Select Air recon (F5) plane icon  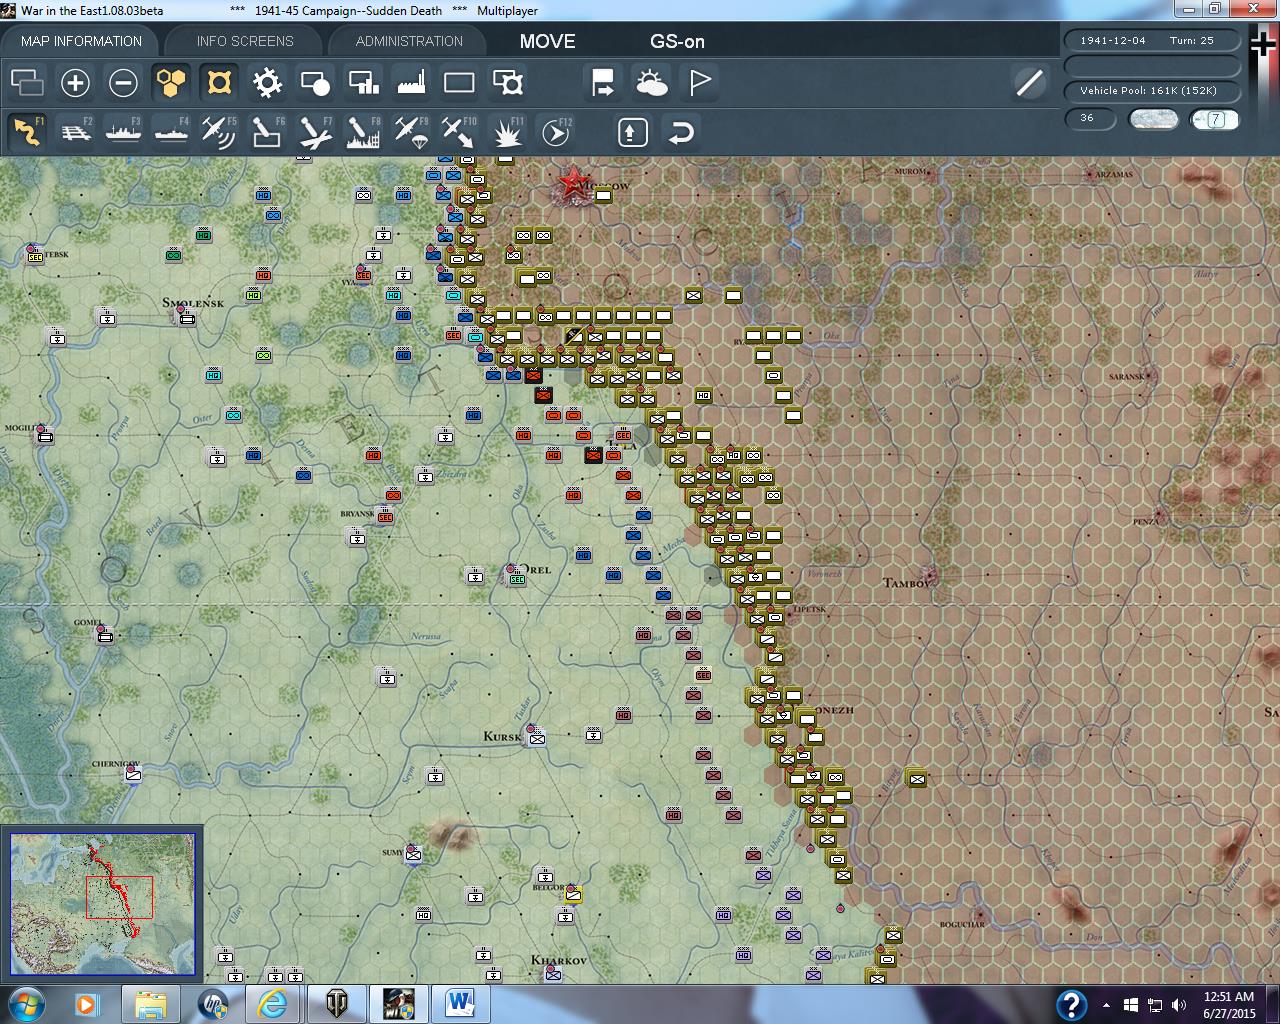[x=219, y=132]
